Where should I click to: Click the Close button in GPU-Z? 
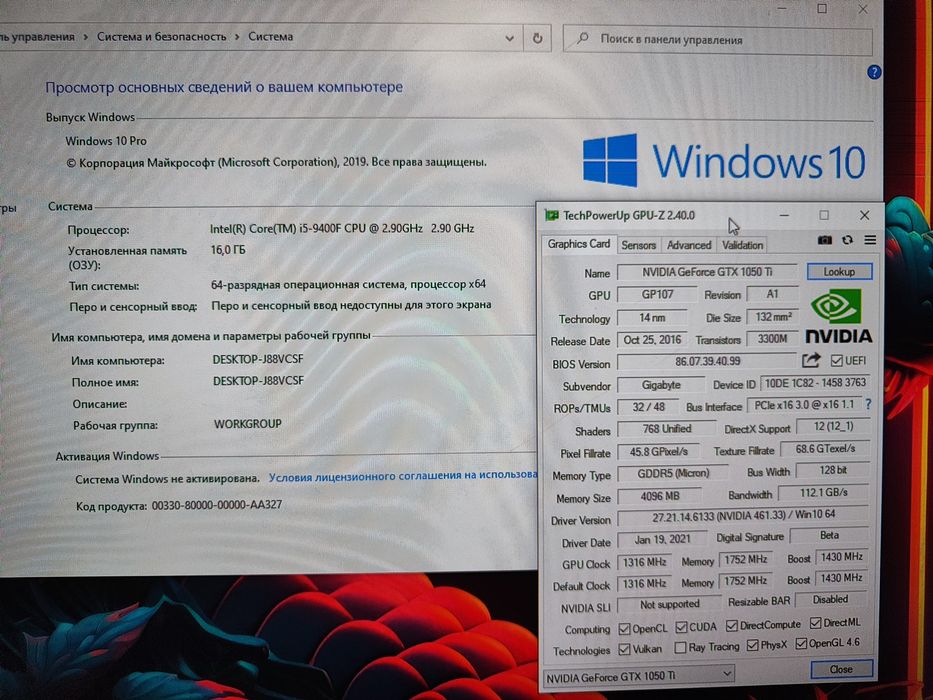click(x=841, y=669)
